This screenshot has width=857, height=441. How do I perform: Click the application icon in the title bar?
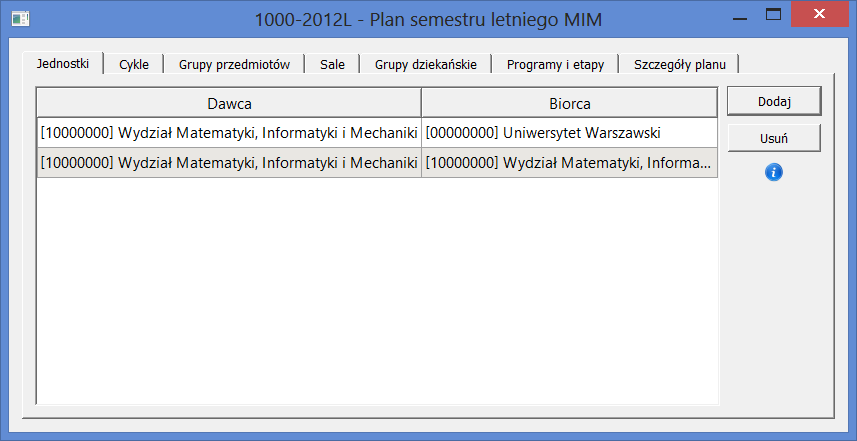coord(20,19)
